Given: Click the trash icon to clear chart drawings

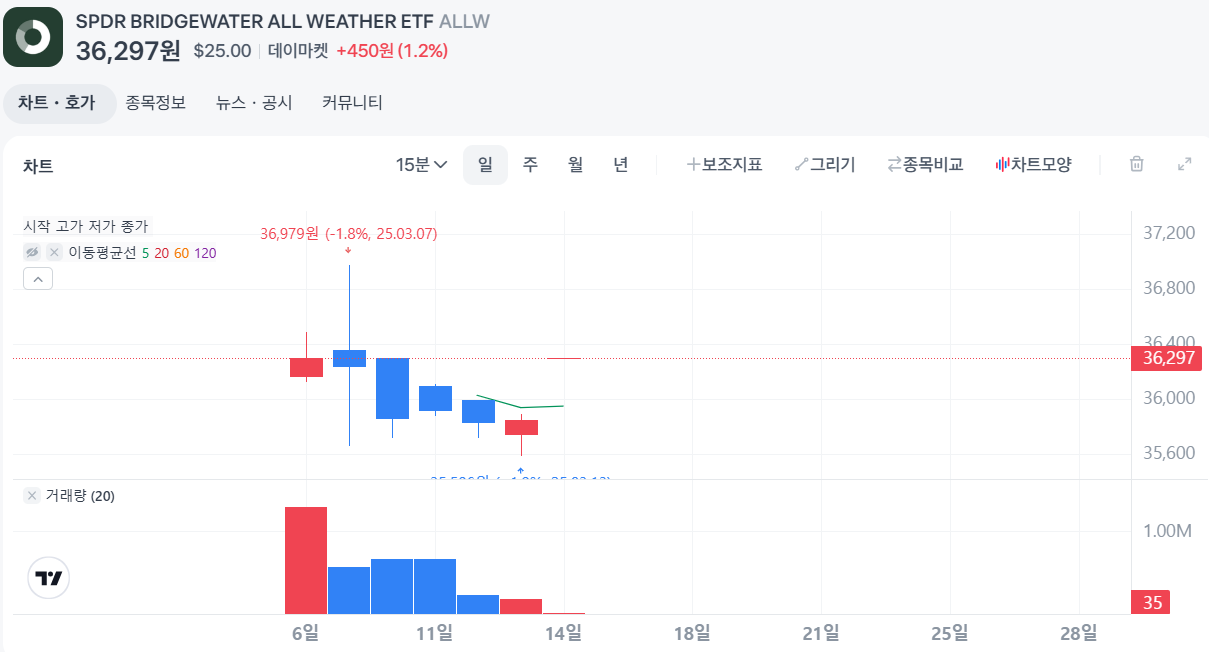Looking at the screenshot, I should tap(1136, 163).
